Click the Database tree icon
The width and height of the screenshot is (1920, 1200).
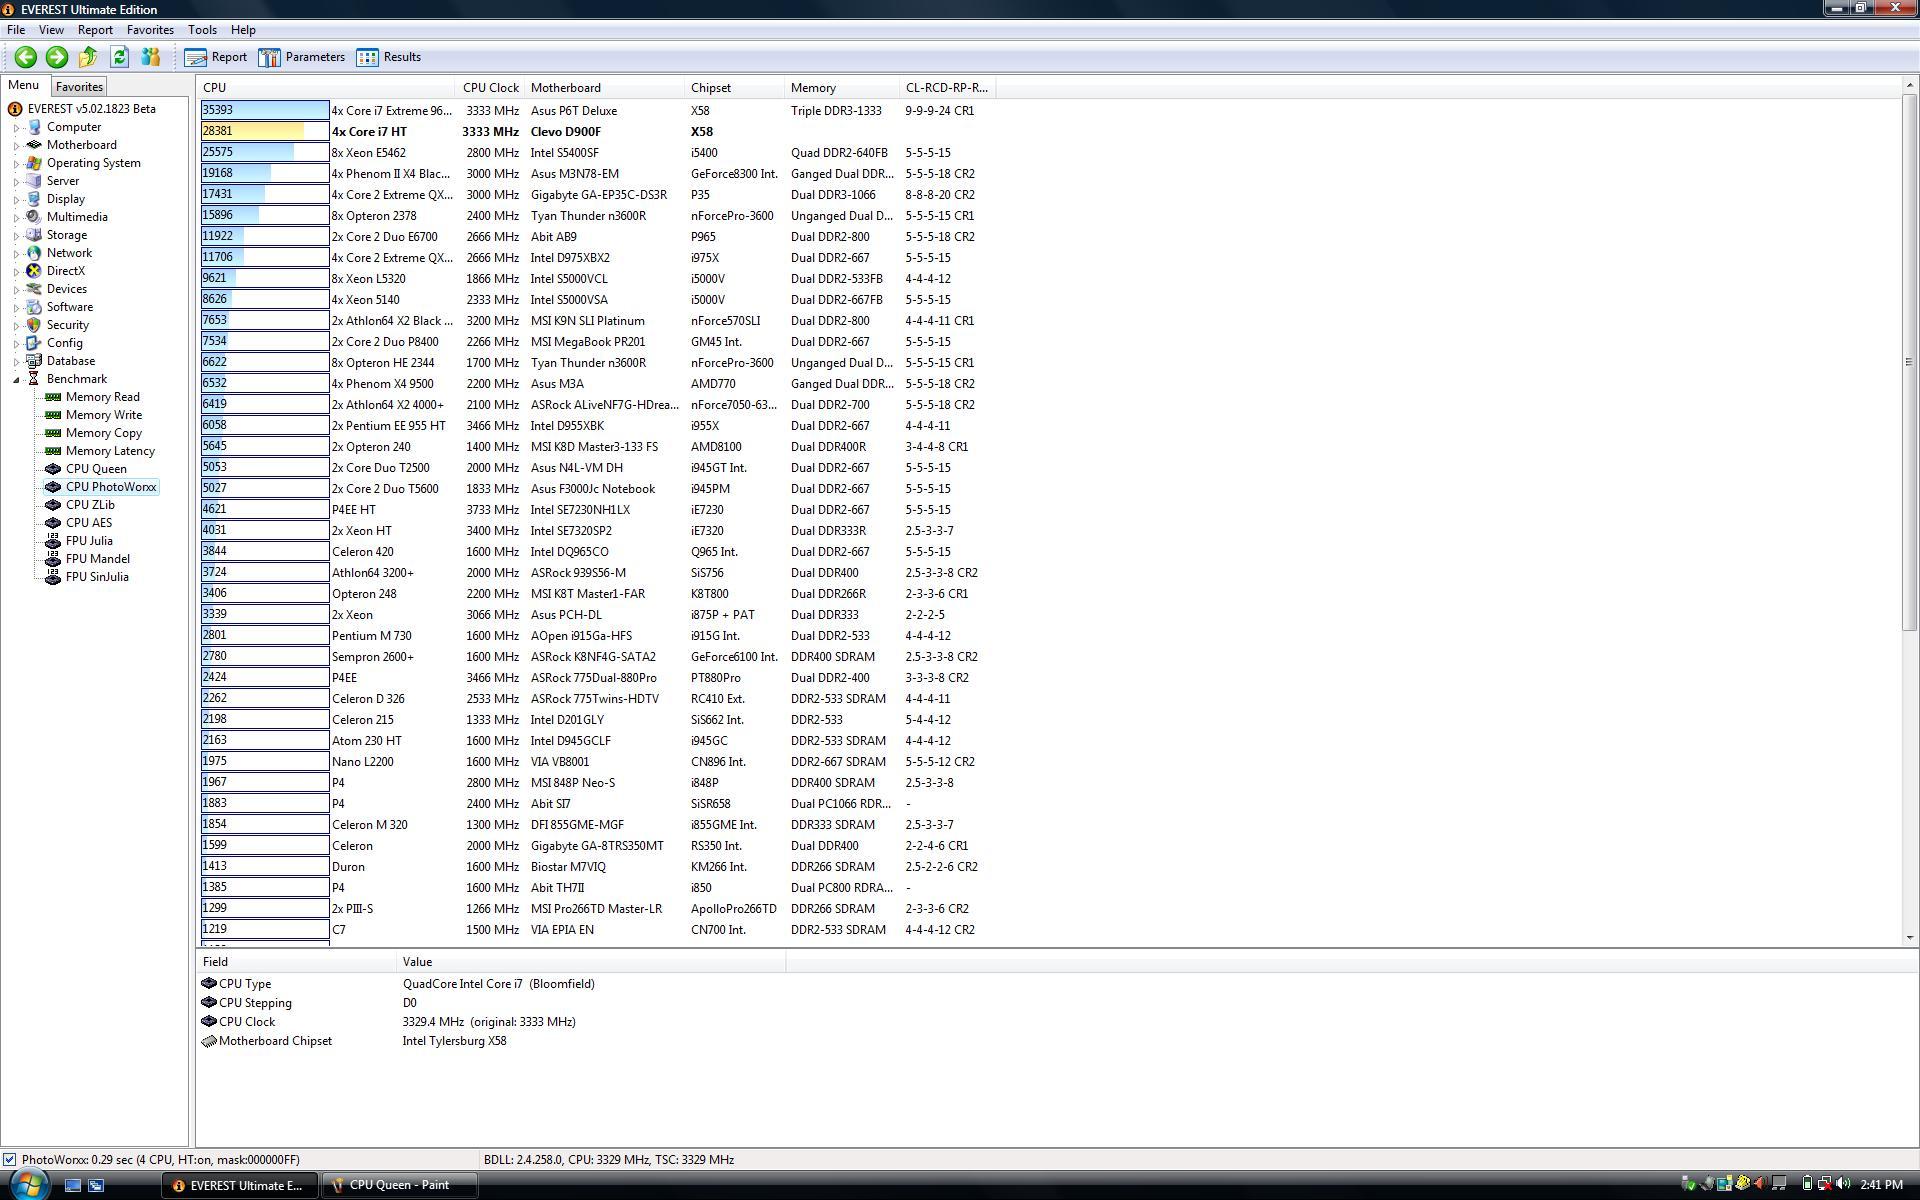34,361
